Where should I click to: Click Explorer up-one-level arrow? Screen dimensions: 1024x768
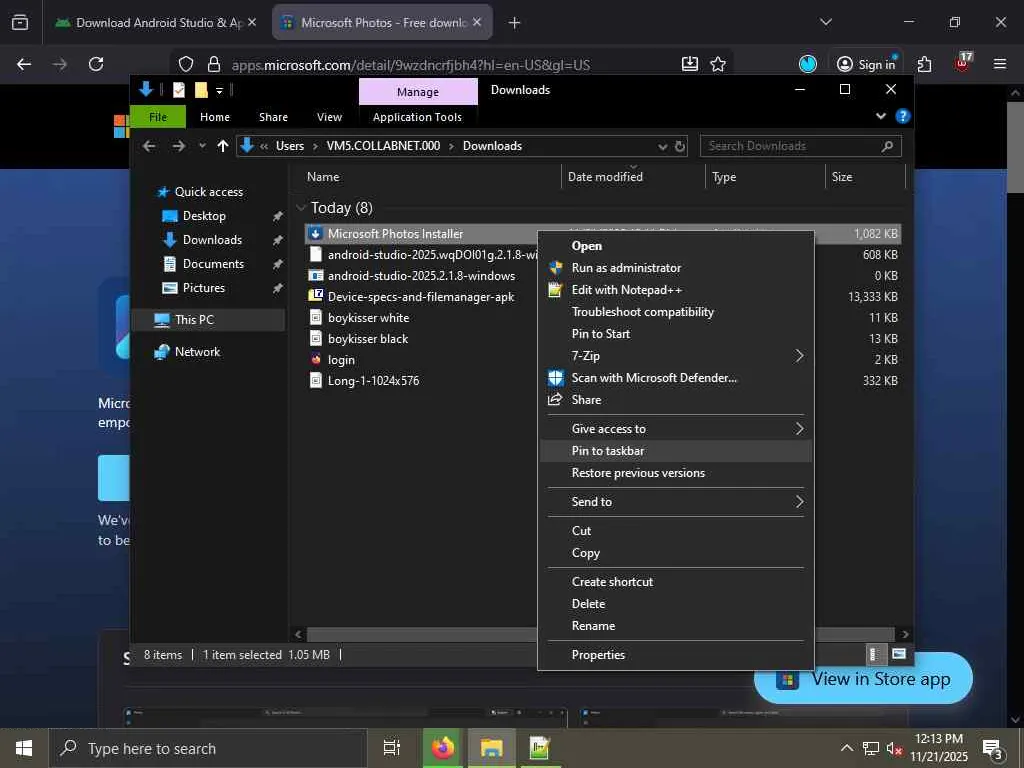pyautogui.click(x=223, y=146)
